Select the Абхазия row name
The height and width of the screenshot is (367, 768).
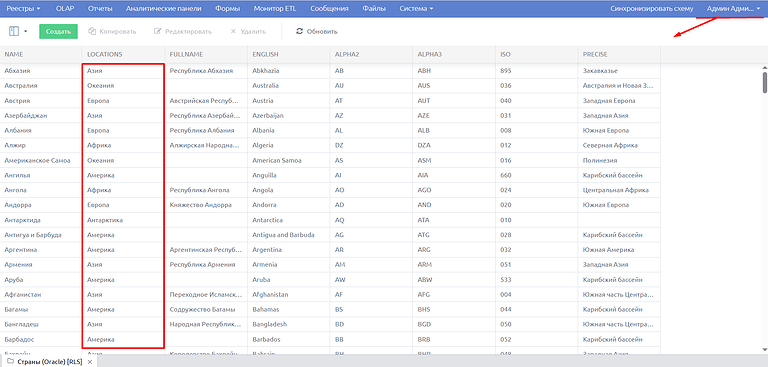click(x=41, y=71)
